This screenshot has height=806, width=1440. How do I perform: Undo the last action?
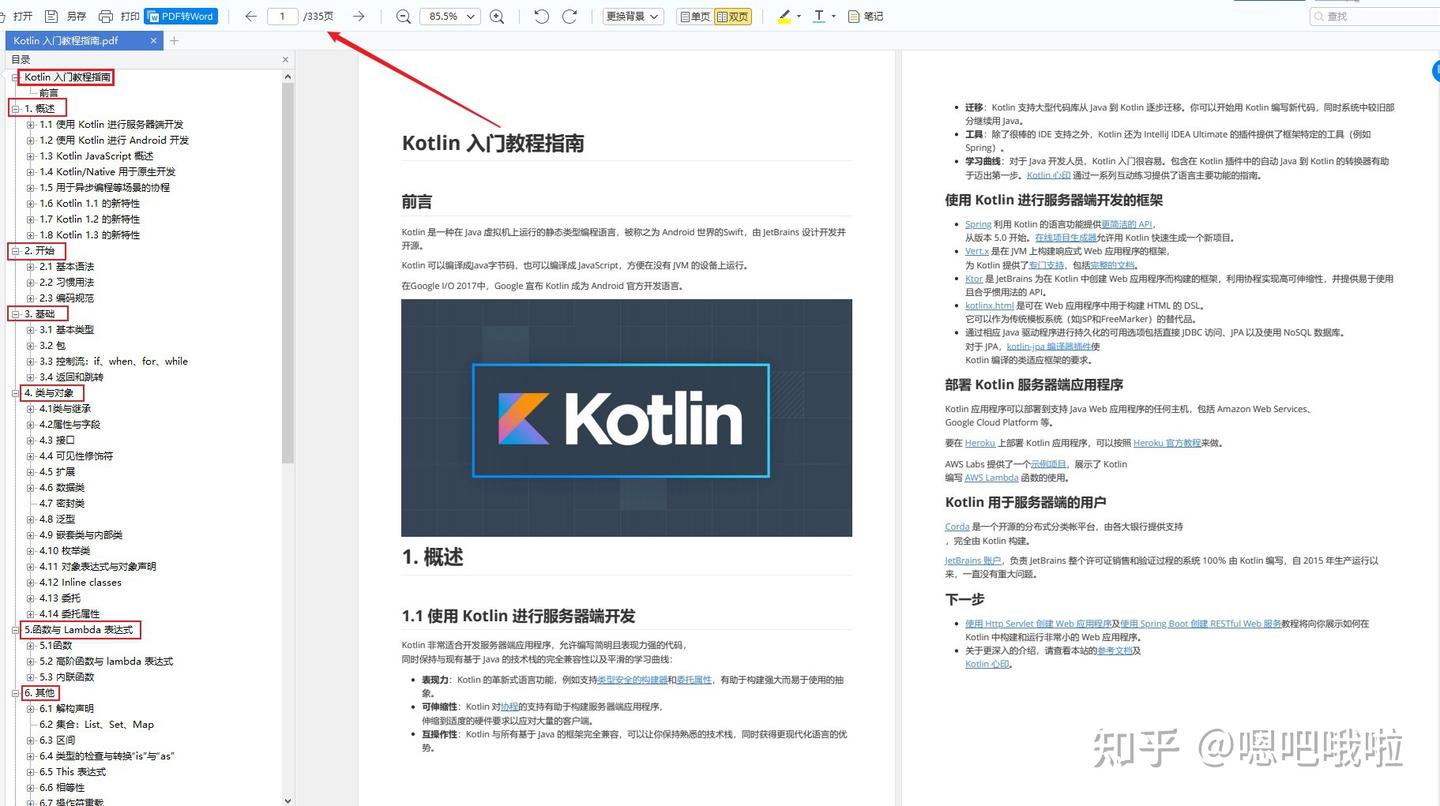pos(540,16)
